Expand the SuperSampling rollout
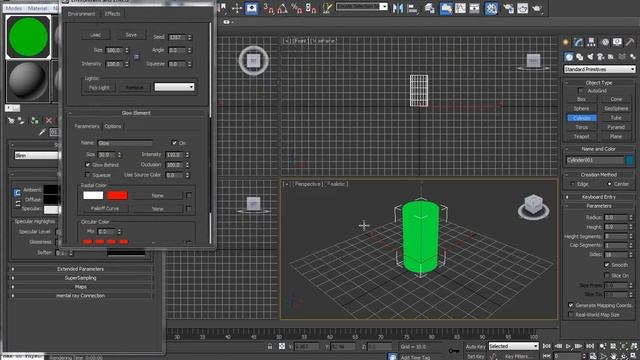The height and width of the screenshot is (360, 640). coord(80,278)
